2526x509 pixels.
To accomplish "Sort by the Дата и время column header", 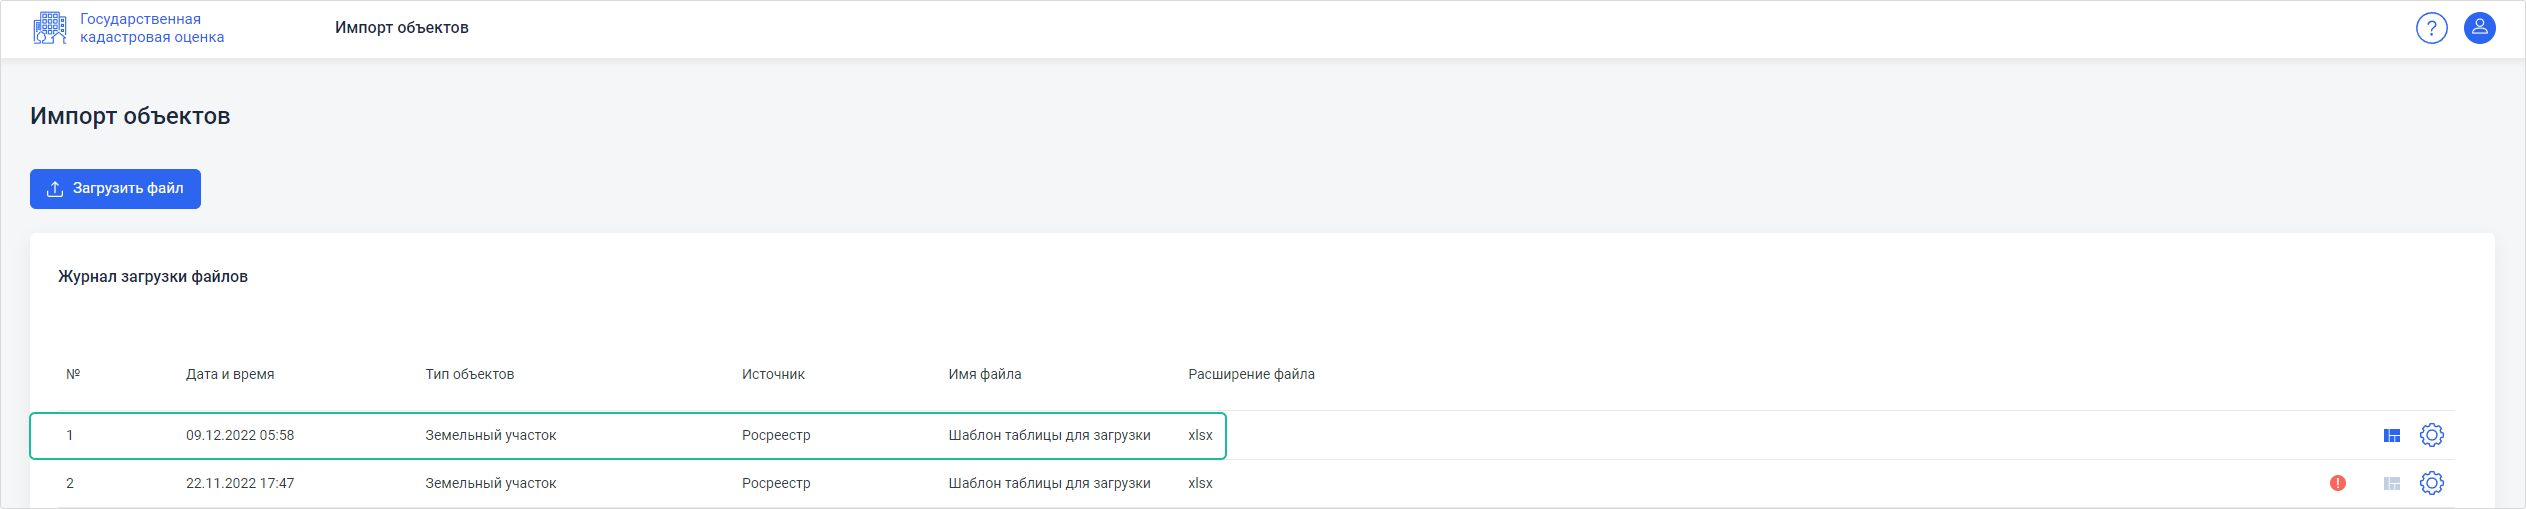I will 230,374.
